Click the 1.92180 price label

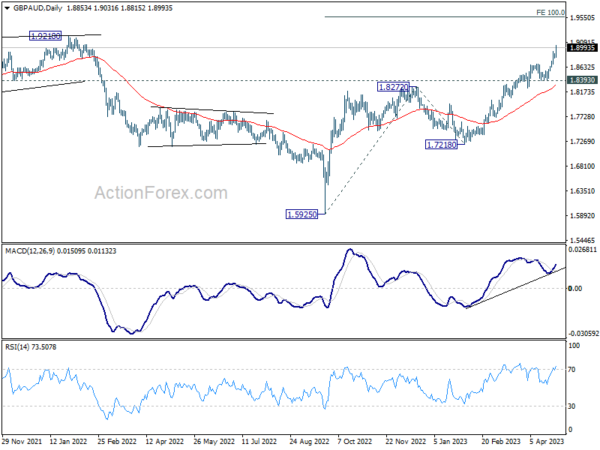(46, 36)
